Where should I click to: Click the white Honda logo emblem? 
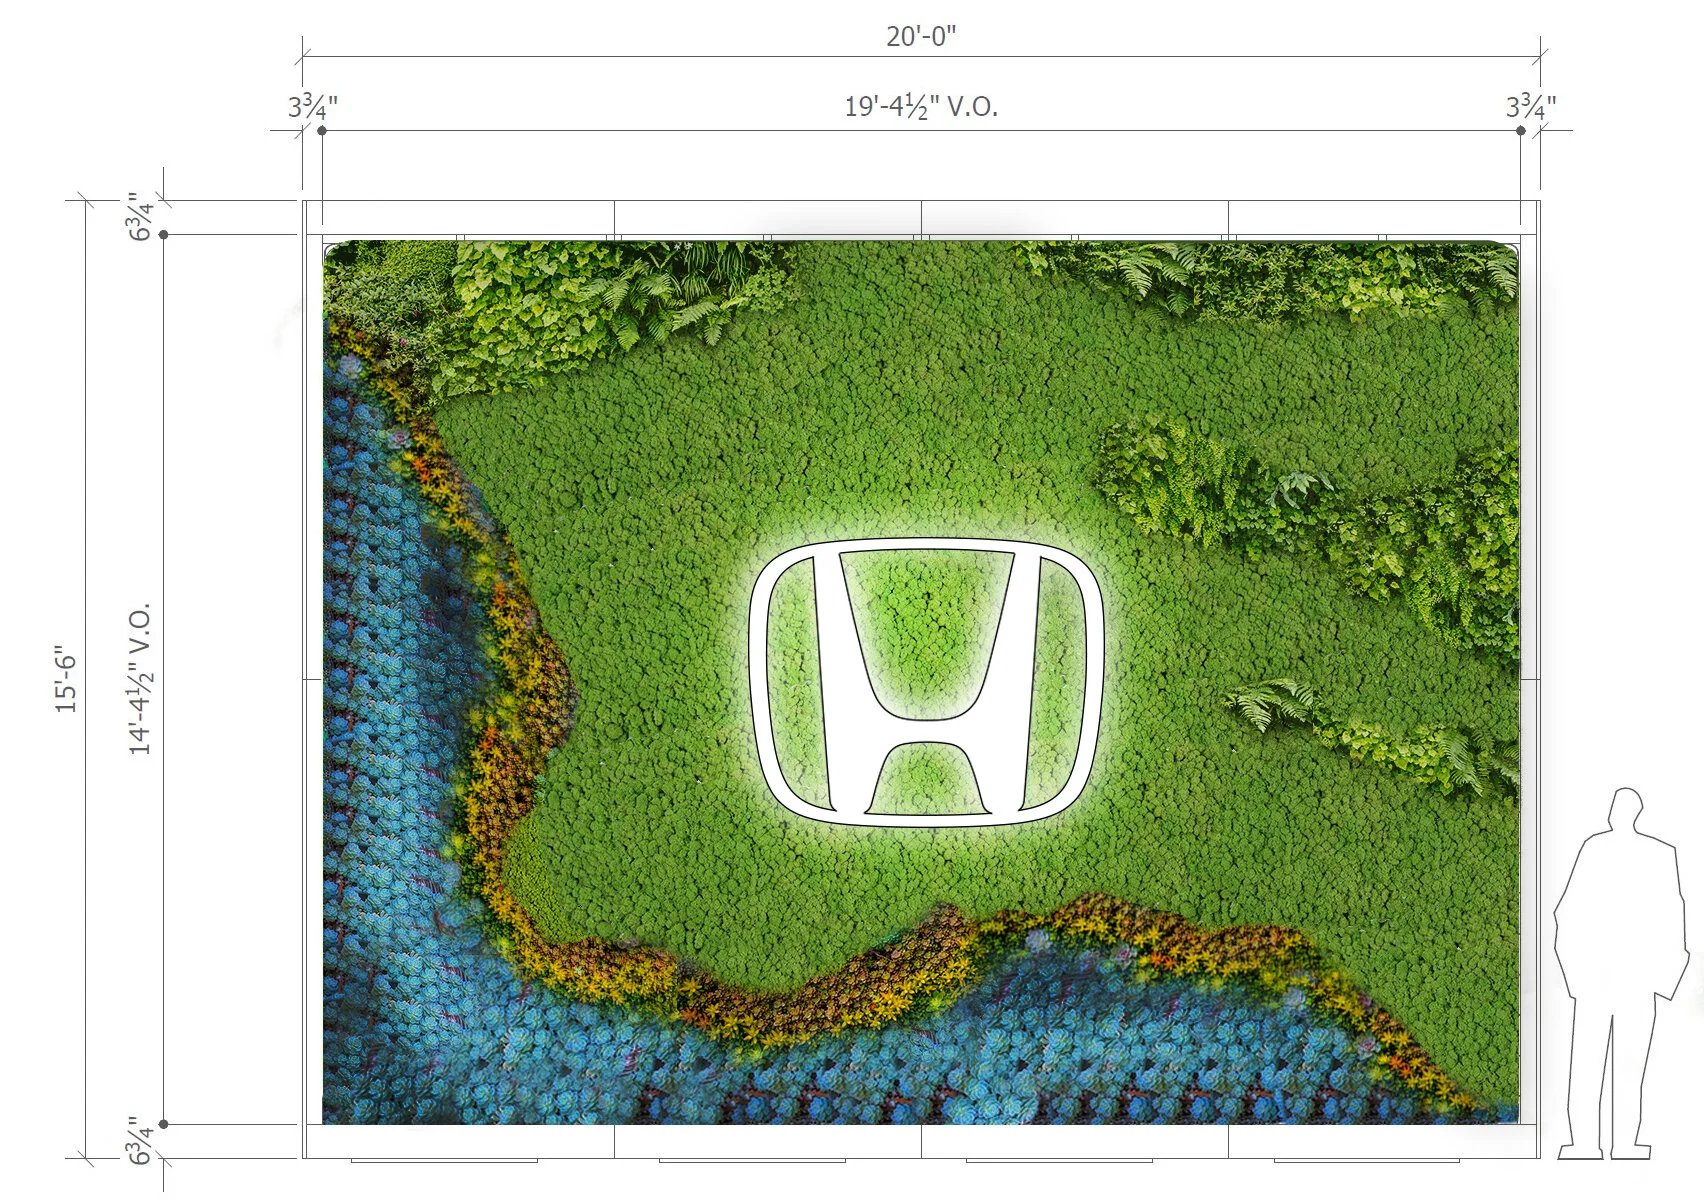(926, 682)
